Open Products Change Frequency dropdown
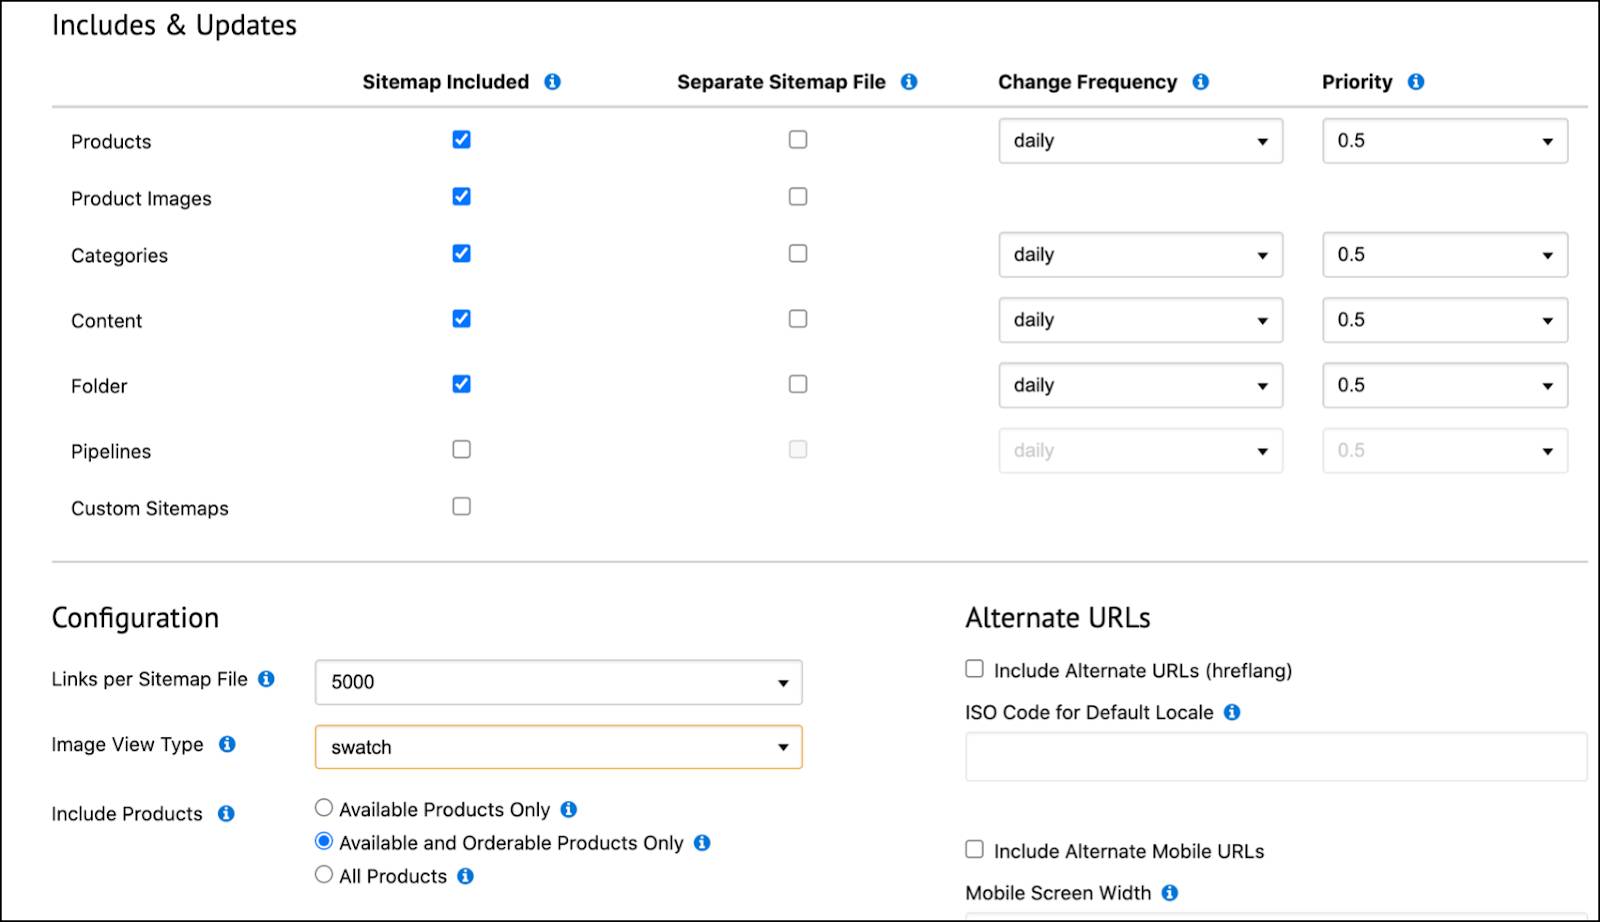Screen dimensions: 1600x922 pos(1141,141)
